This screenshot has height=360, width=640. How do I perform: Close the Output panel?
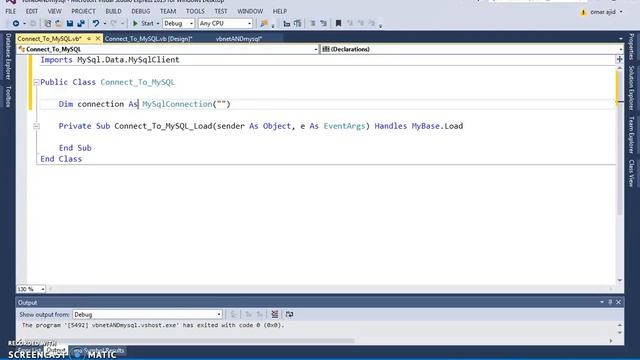(618, 302)
